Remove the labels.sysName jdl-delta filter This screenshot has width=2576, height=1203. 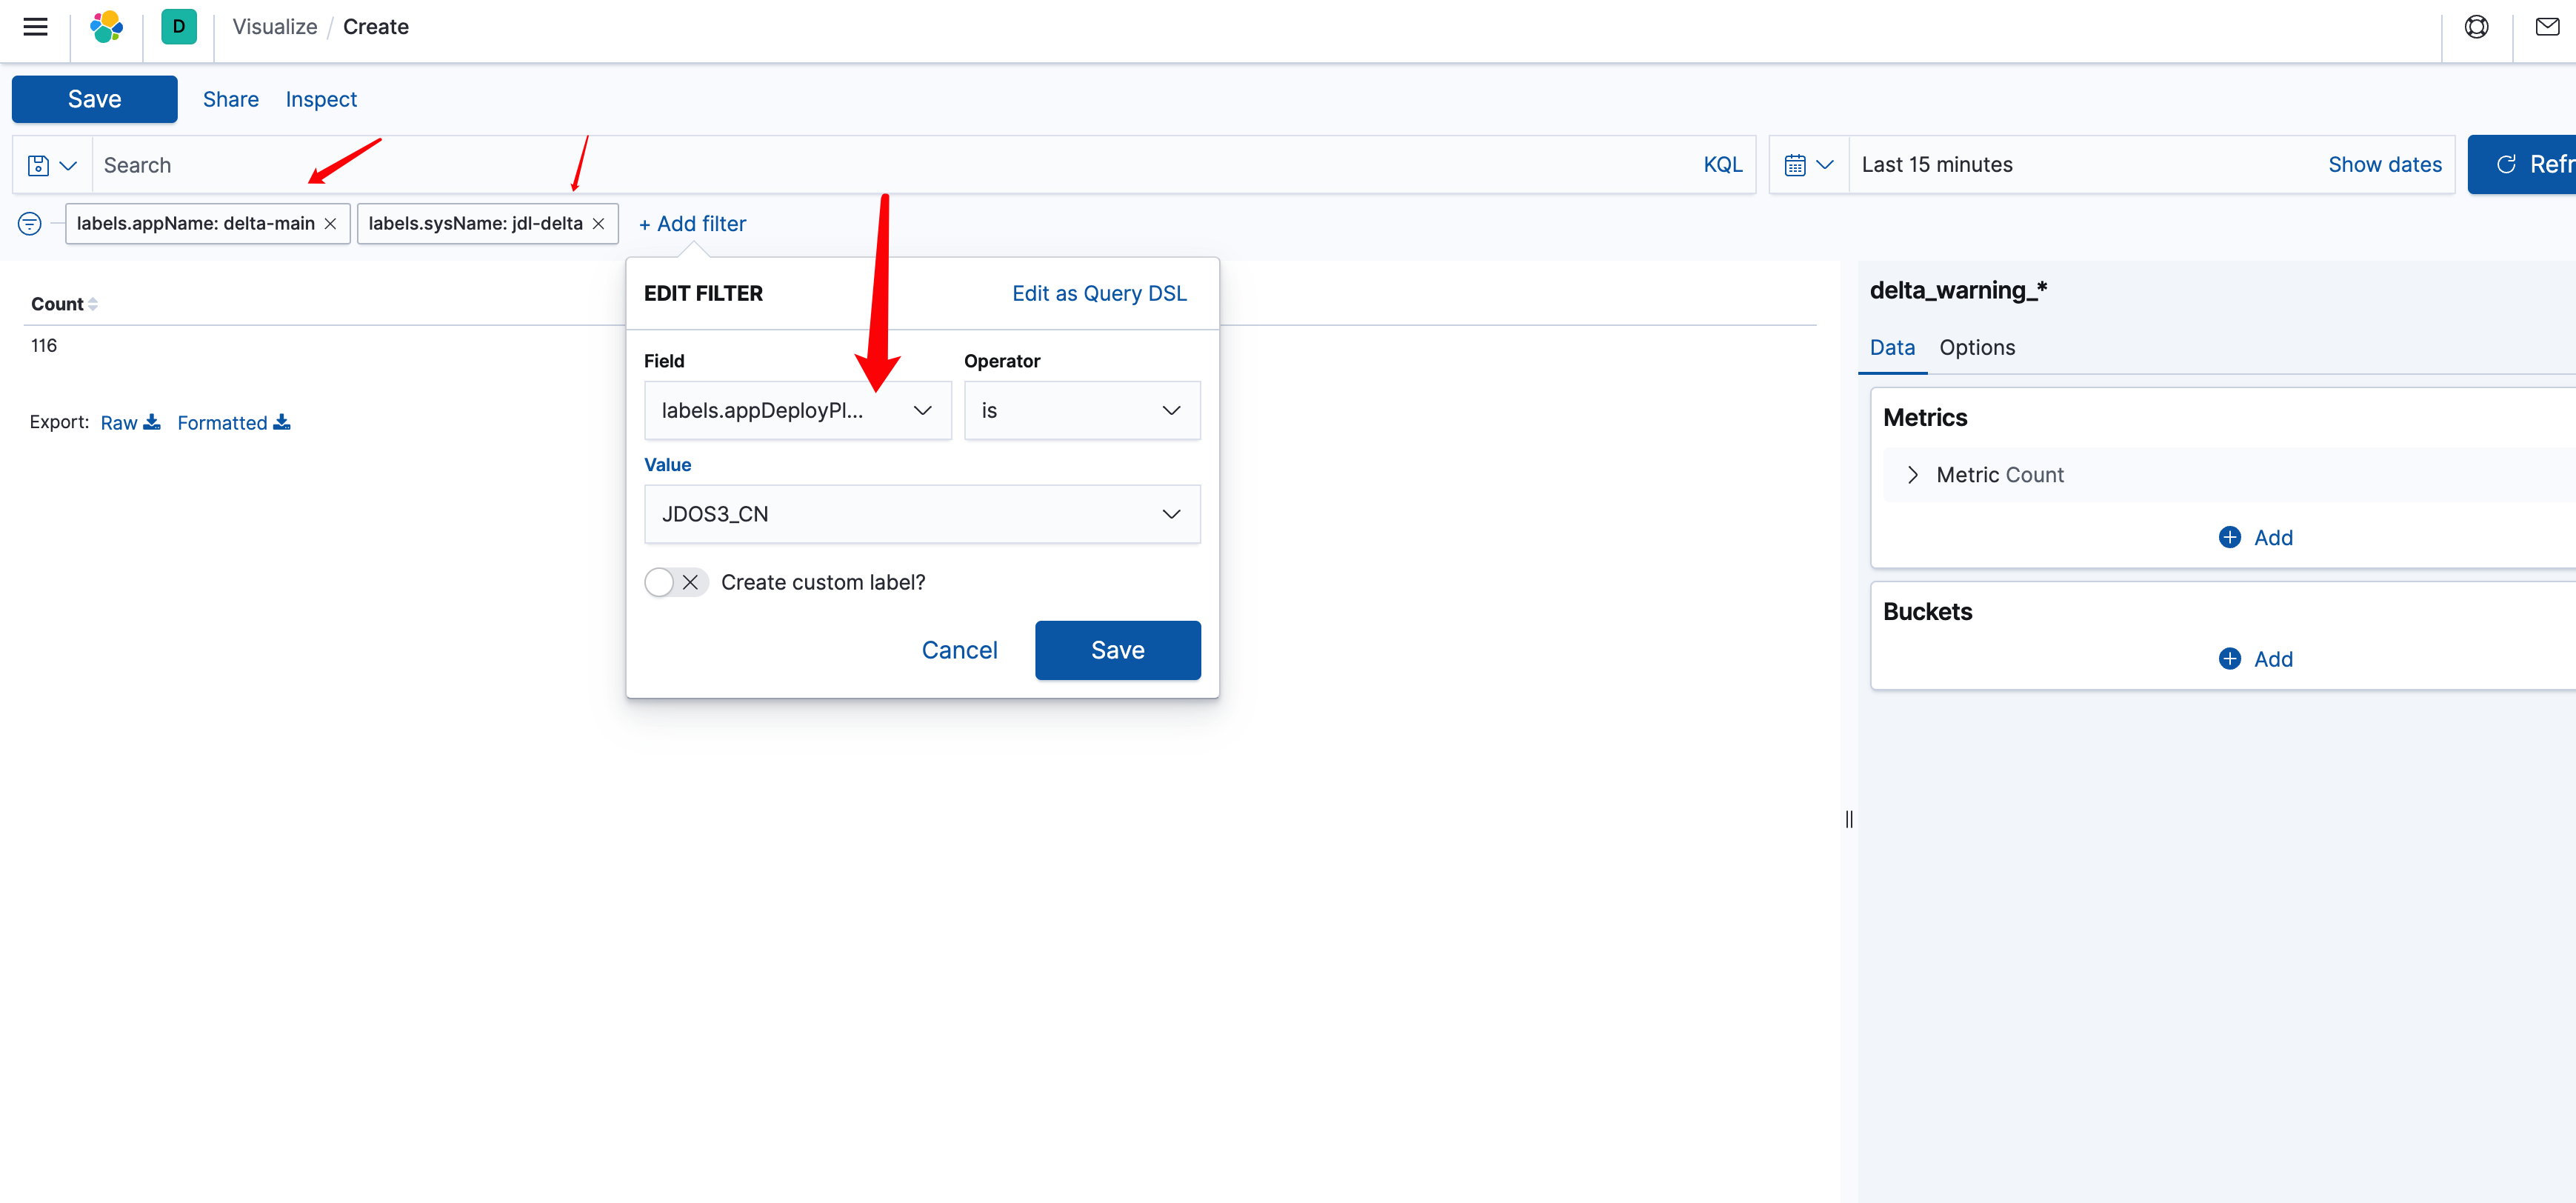point(598,224)
